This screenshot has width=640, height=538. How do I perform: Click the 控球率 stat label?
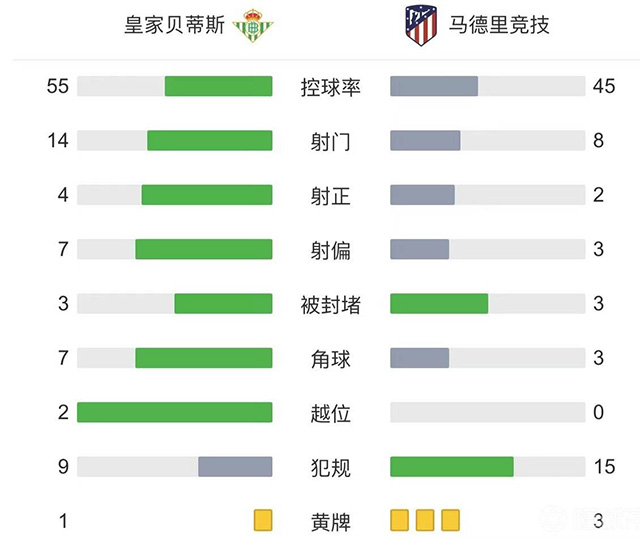[330, 87]
